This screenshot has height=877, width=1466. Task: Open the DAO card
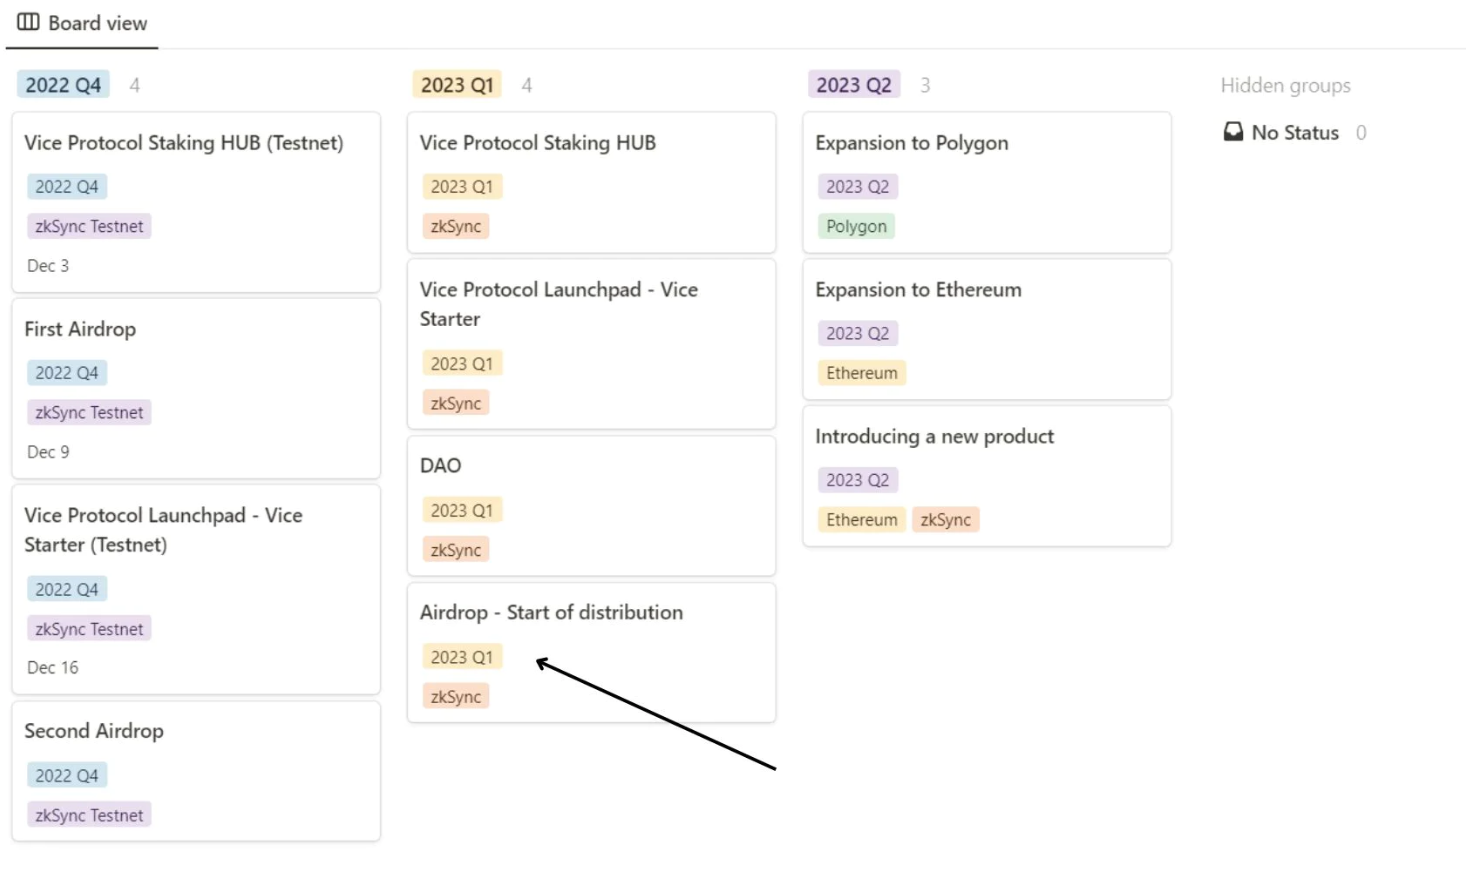pos(591,506)
